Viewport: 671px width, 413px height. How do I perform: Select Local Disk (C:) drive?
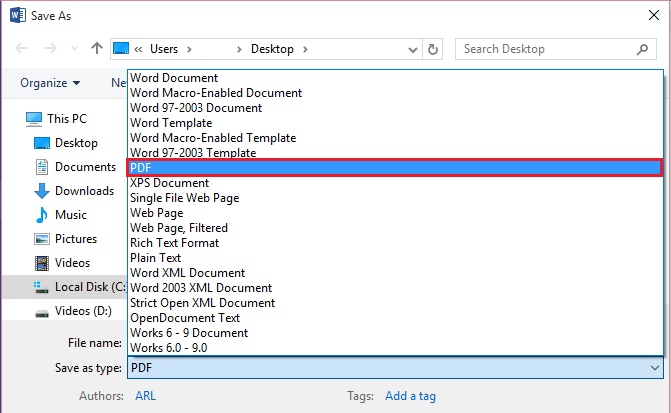pos(90,287)
